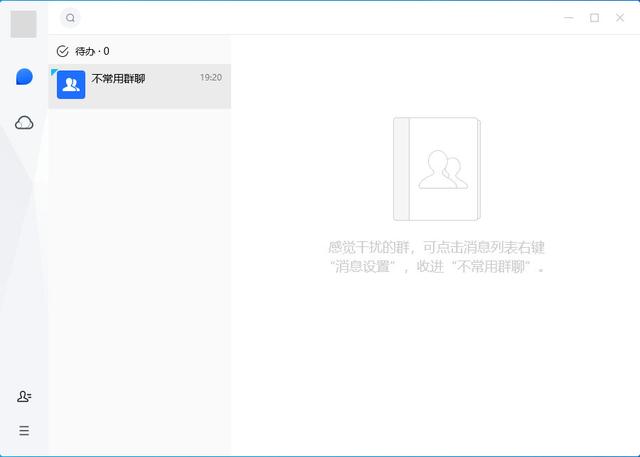640x457 pixels.
Task: Click the 19:20 timestamp on conversation
Action: click(210, 77)
